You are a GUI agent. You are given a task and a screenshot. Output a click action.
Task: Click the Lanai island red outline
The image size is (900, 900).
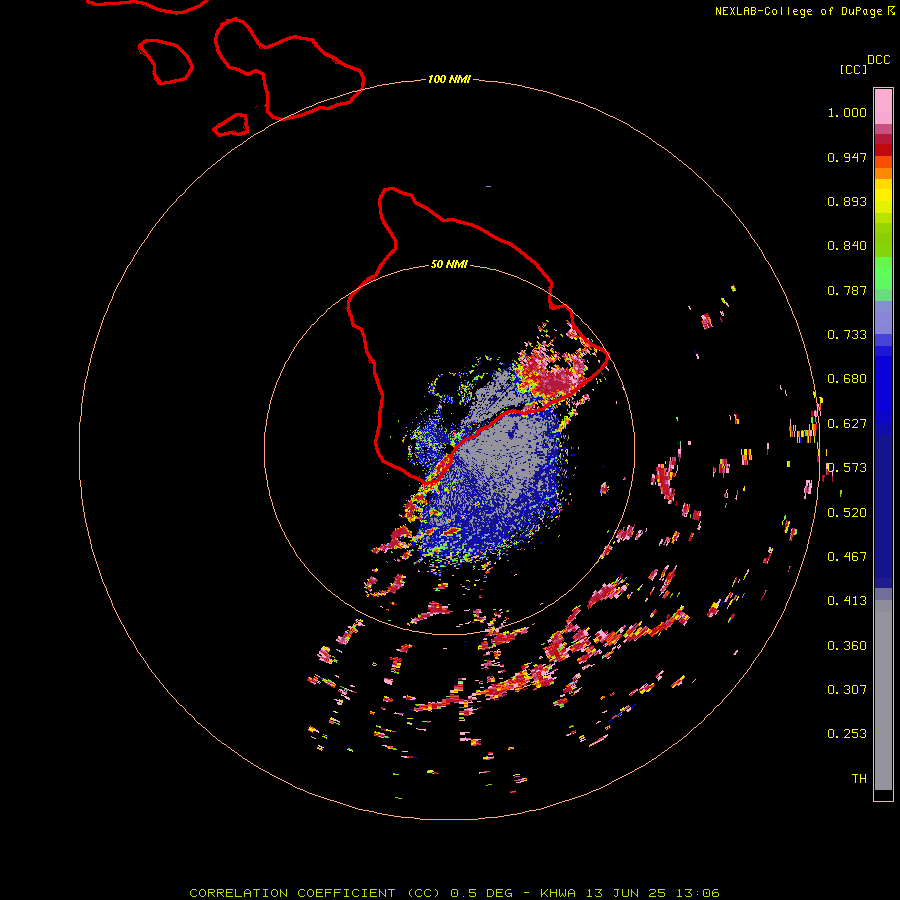[x=165, y=61]
